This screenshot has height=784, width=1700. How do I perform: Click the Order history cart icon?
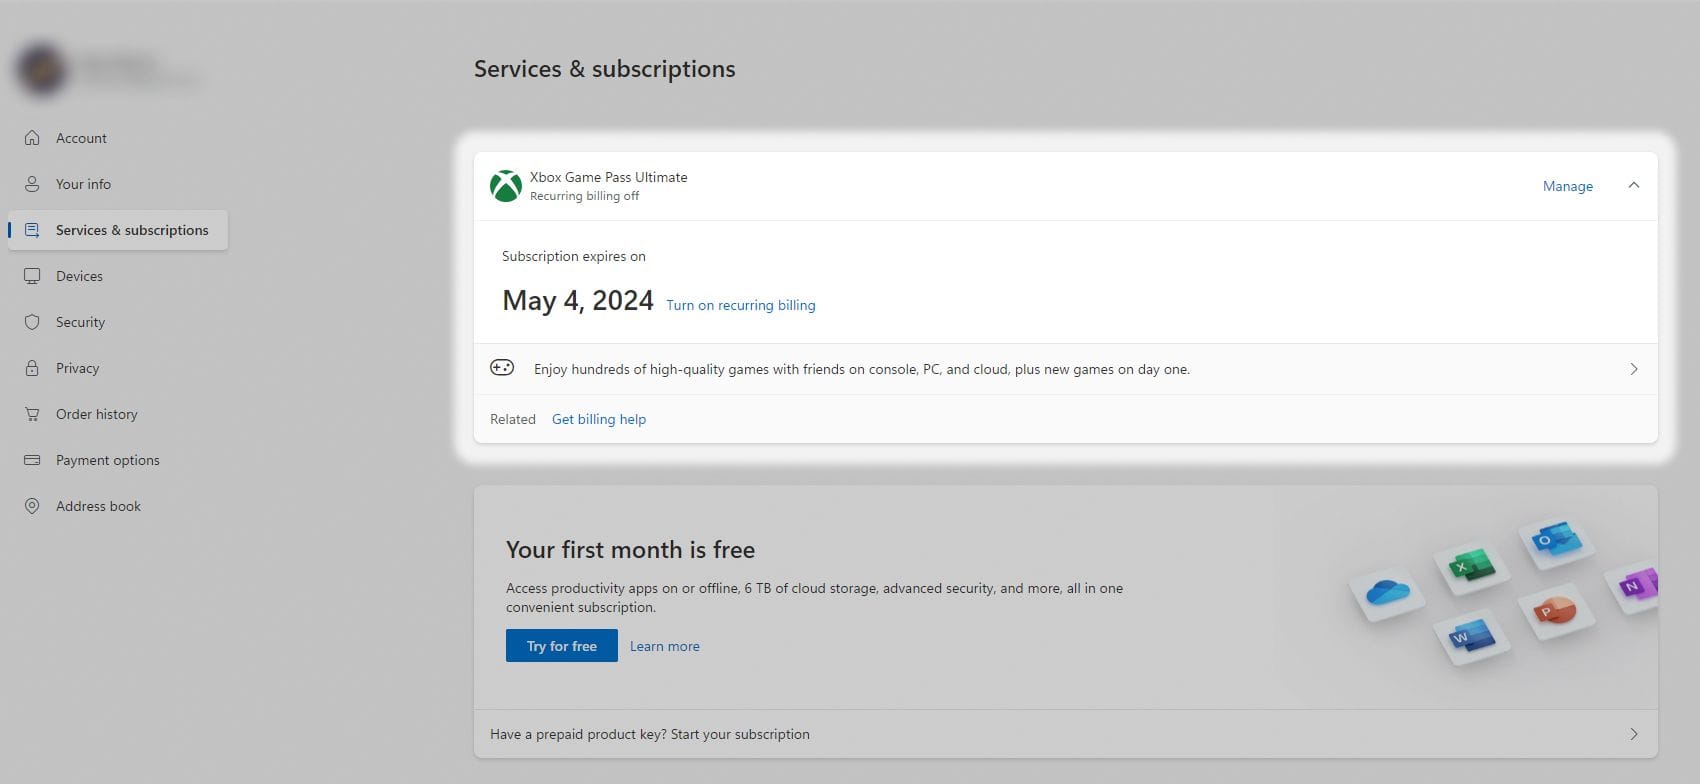click(x=32, y=414)
